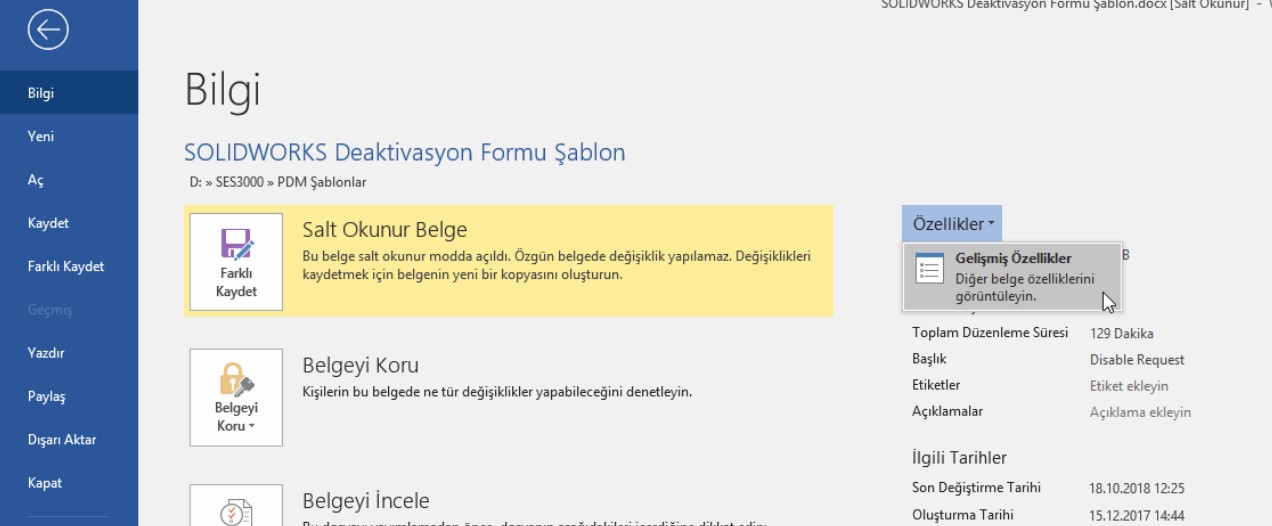Edit the Disable Request title field
Image resolution: width=1272 pixels, height=526 pixels.
pyautogui.click(x=1136, y=360)
